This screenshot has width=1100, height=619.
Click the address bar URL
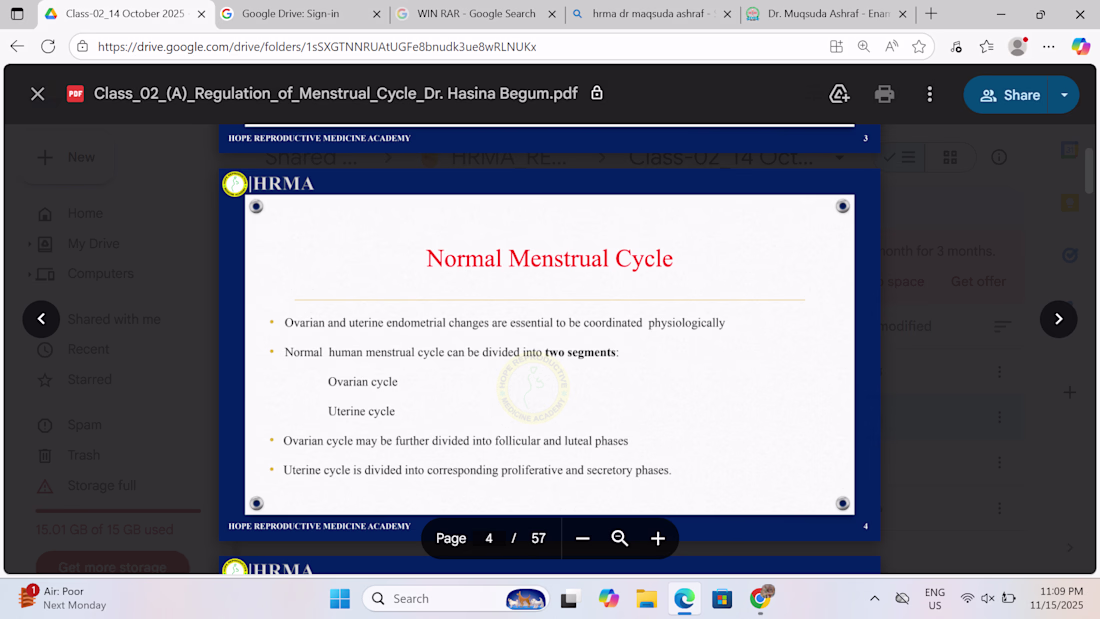(317, 47)
